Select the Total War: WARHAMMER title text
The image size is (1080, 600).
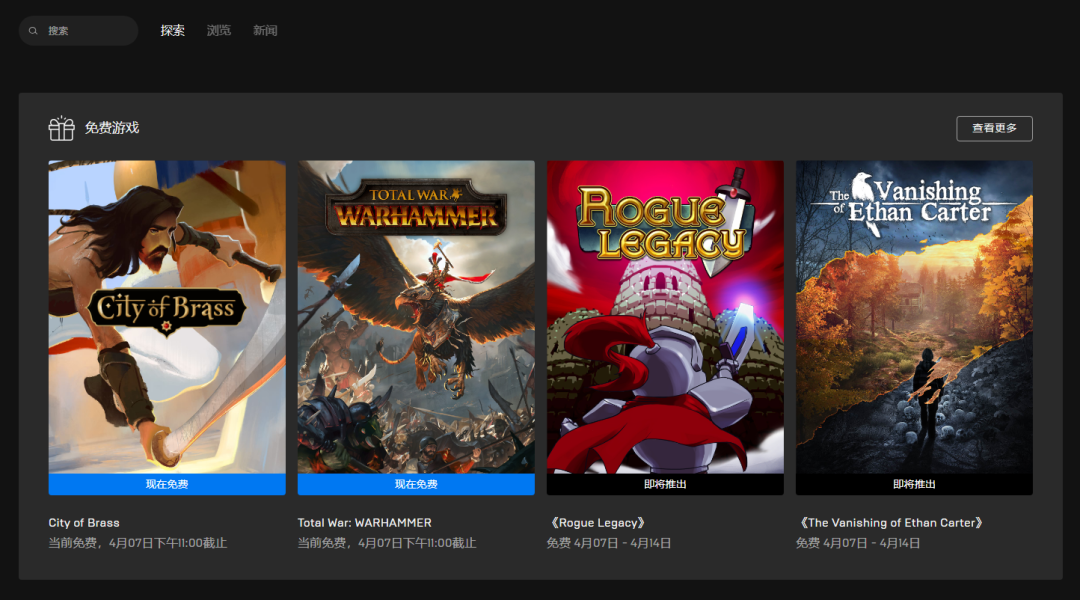(364, 523)
